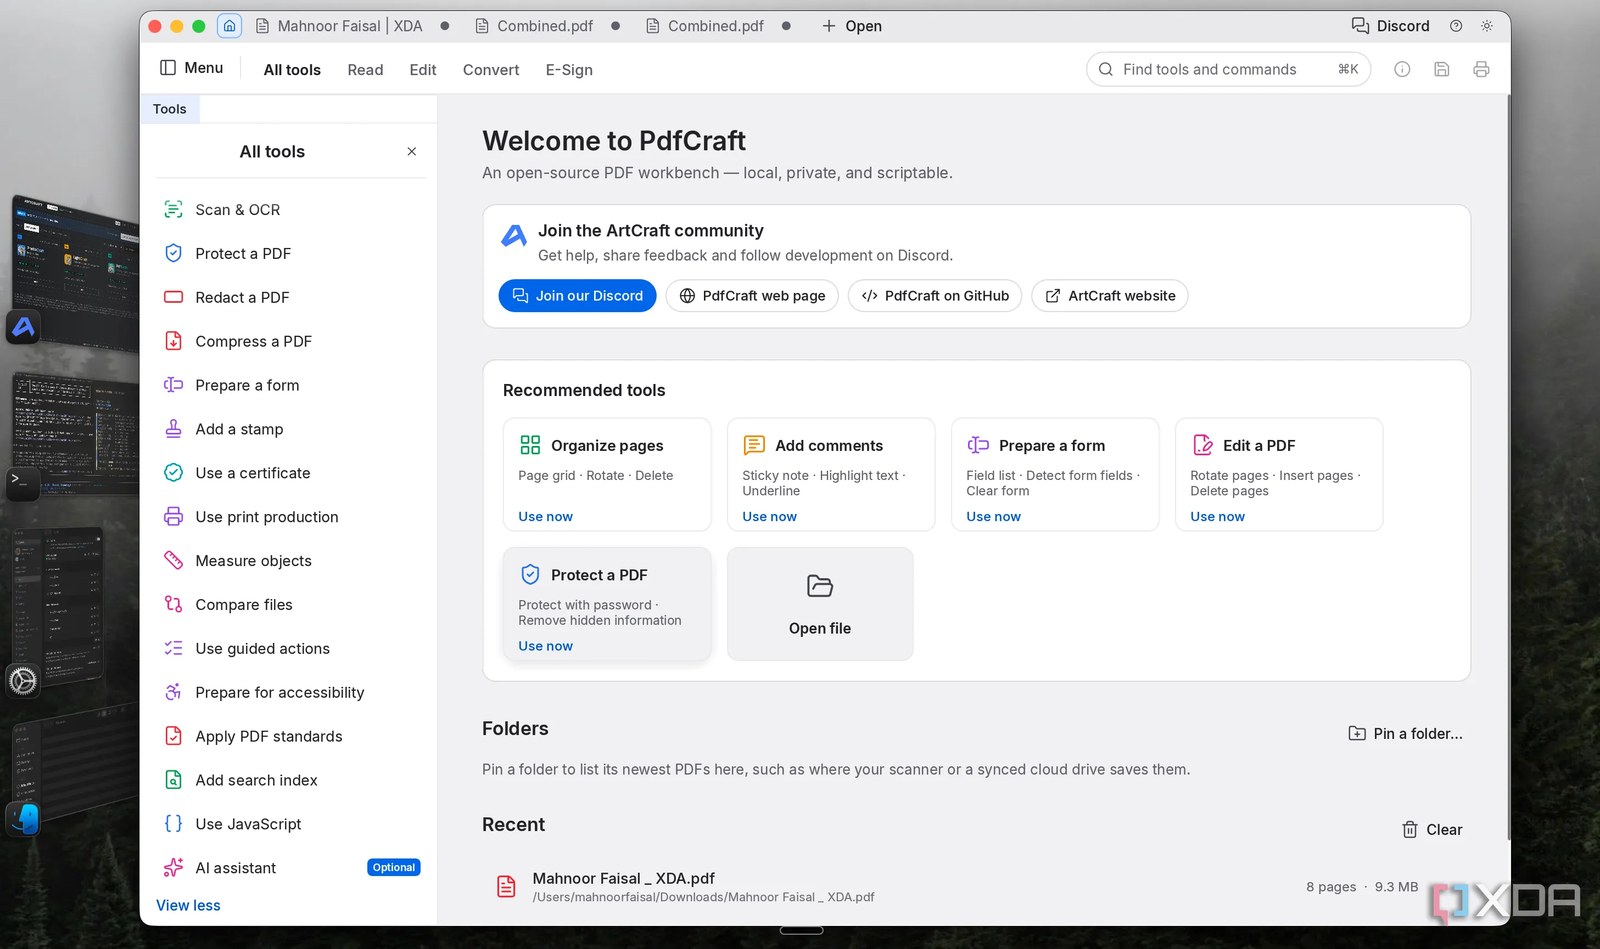Clear the Recent files list
1600x949 pixels.
(1432, 830)
